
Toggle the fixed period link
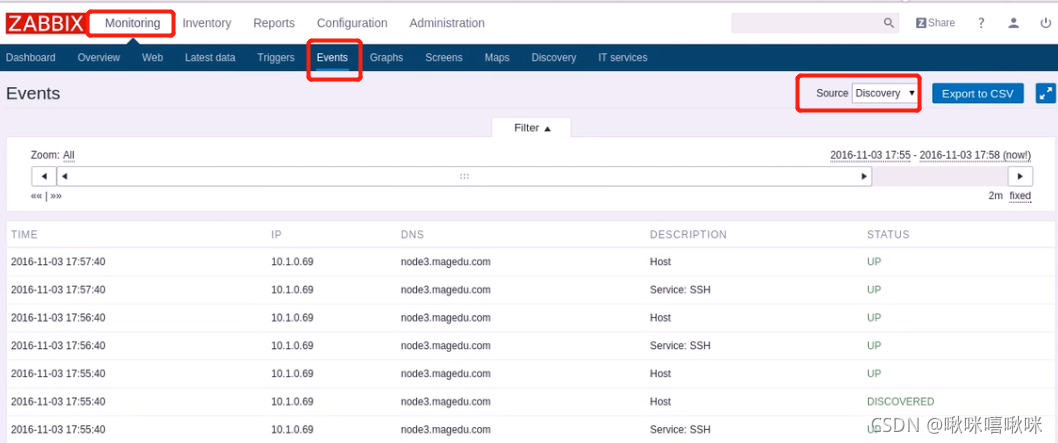(1020, 196)
